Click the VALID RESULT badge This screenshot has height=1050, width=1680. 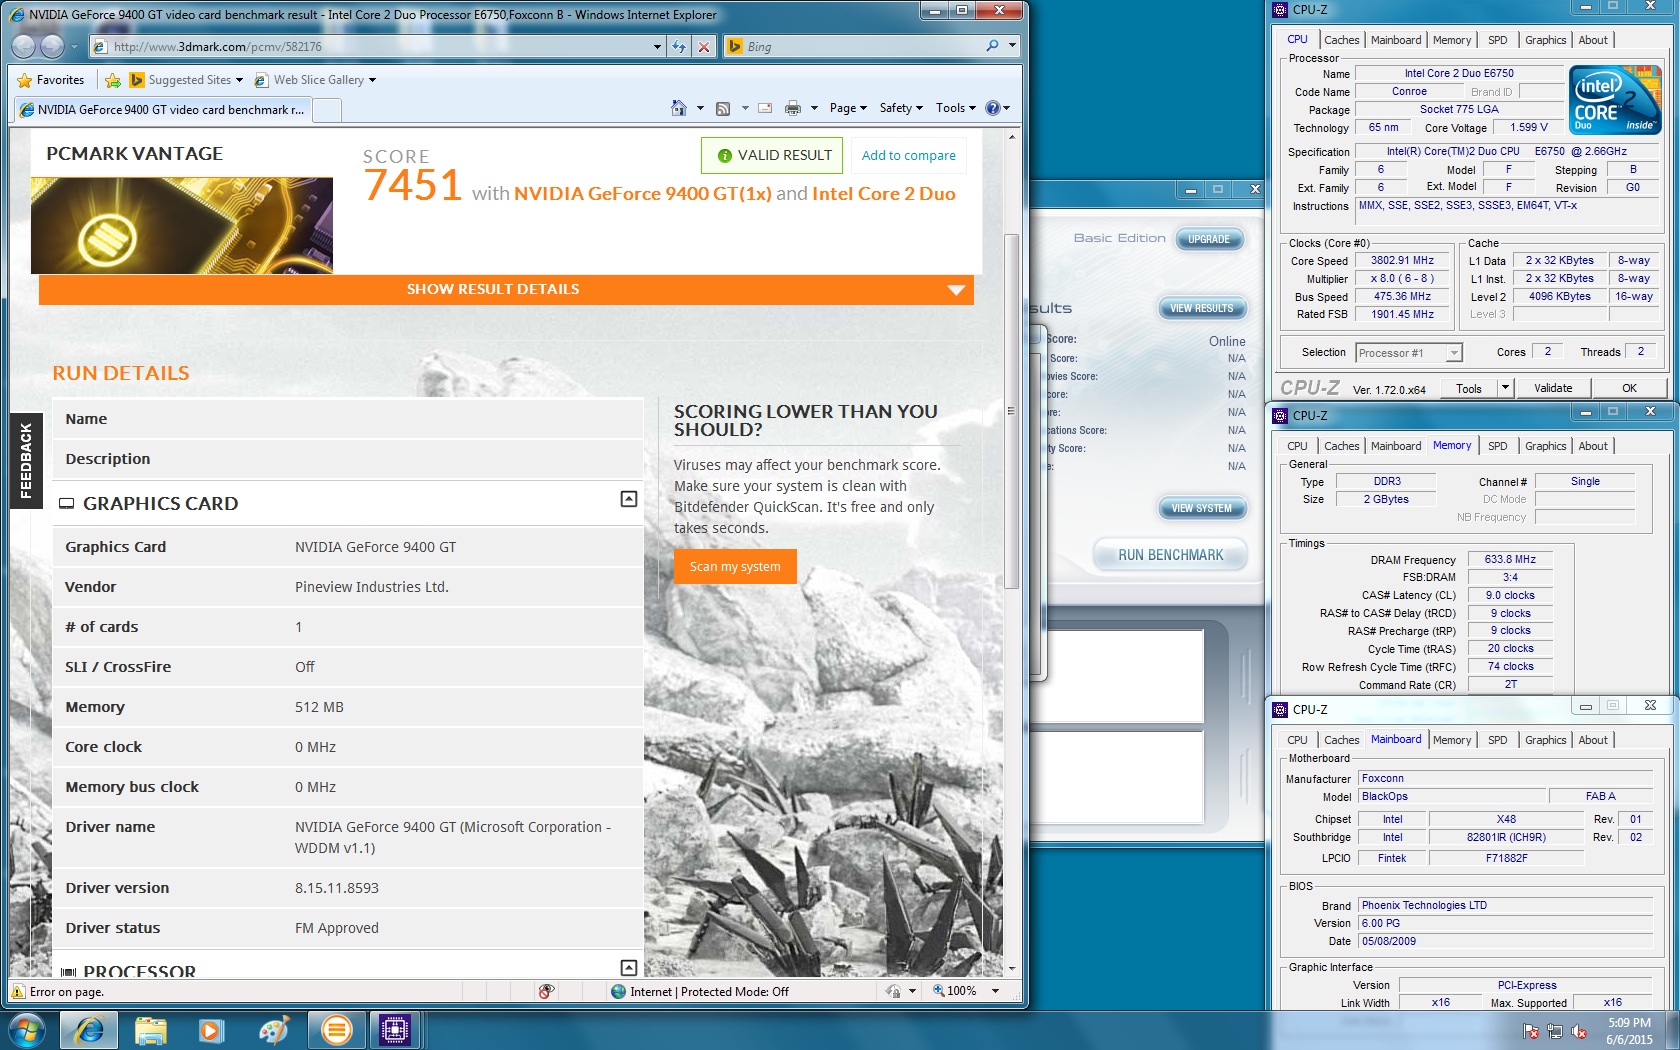point(773,155)
